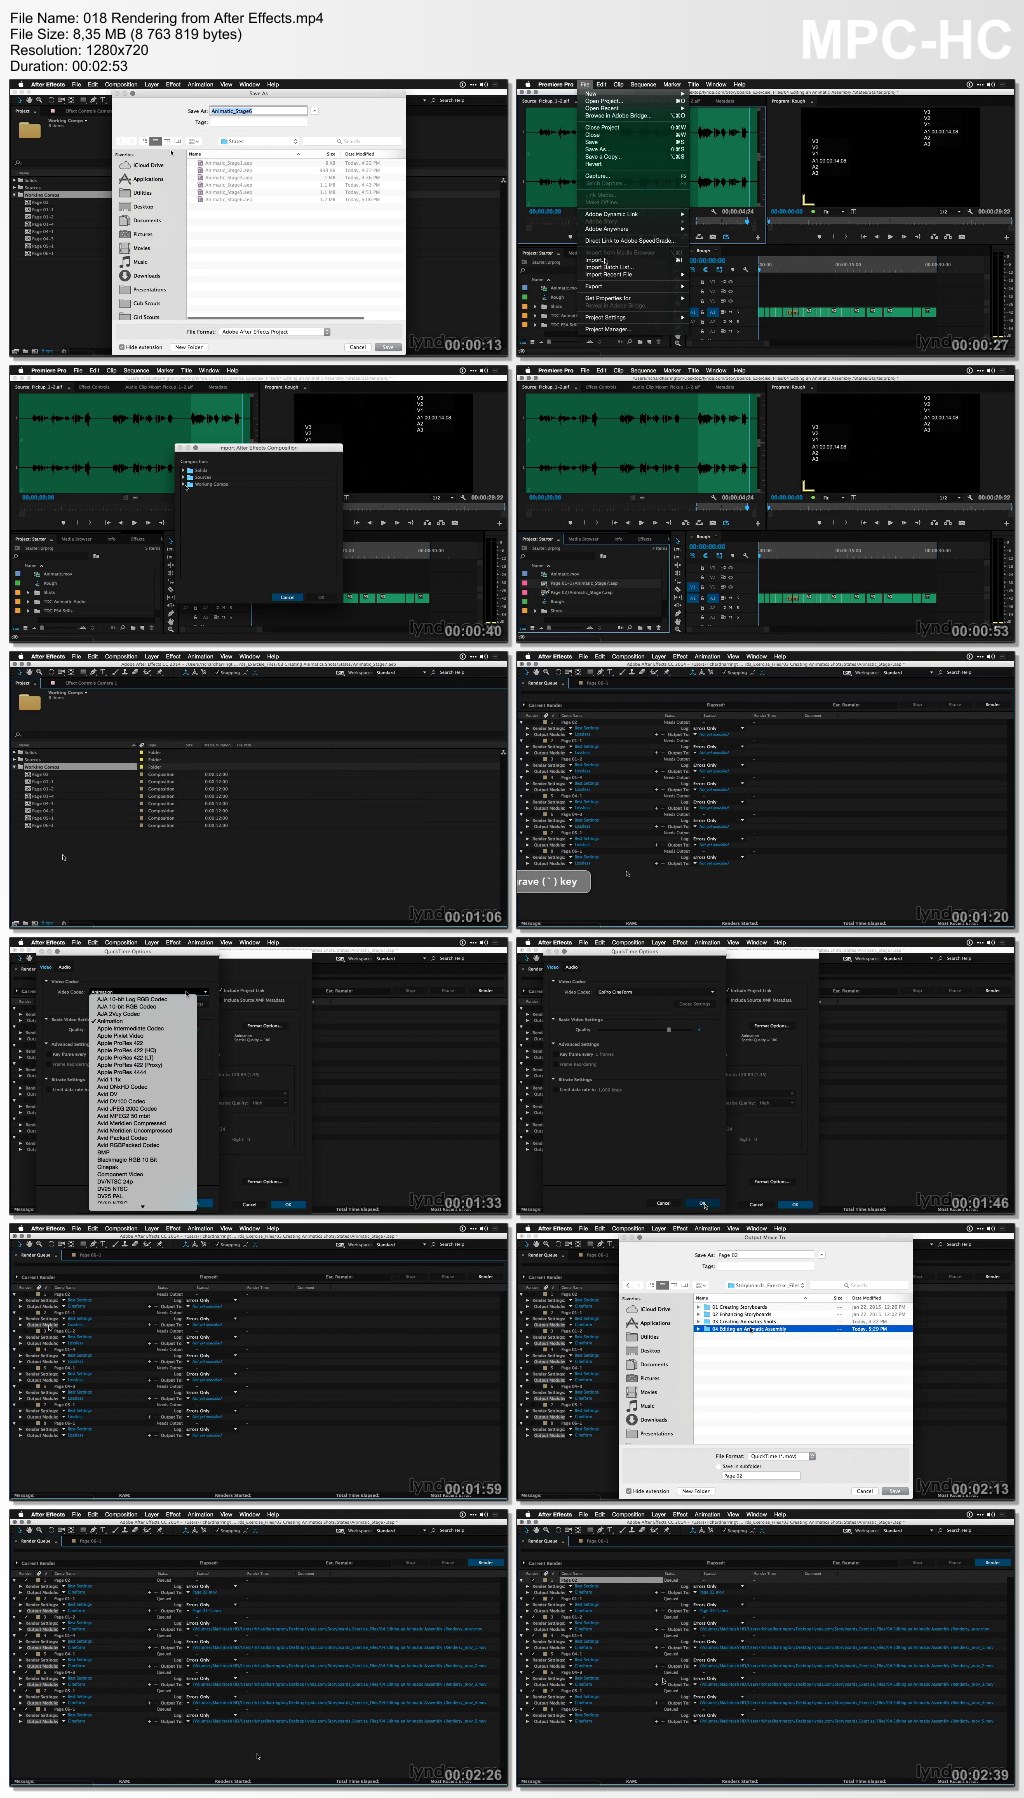Viewport: 1024px width, 1798px height.
Task: Click OK in 00:01:46 QuickTime options dialog
Action: coord(702,1203)
